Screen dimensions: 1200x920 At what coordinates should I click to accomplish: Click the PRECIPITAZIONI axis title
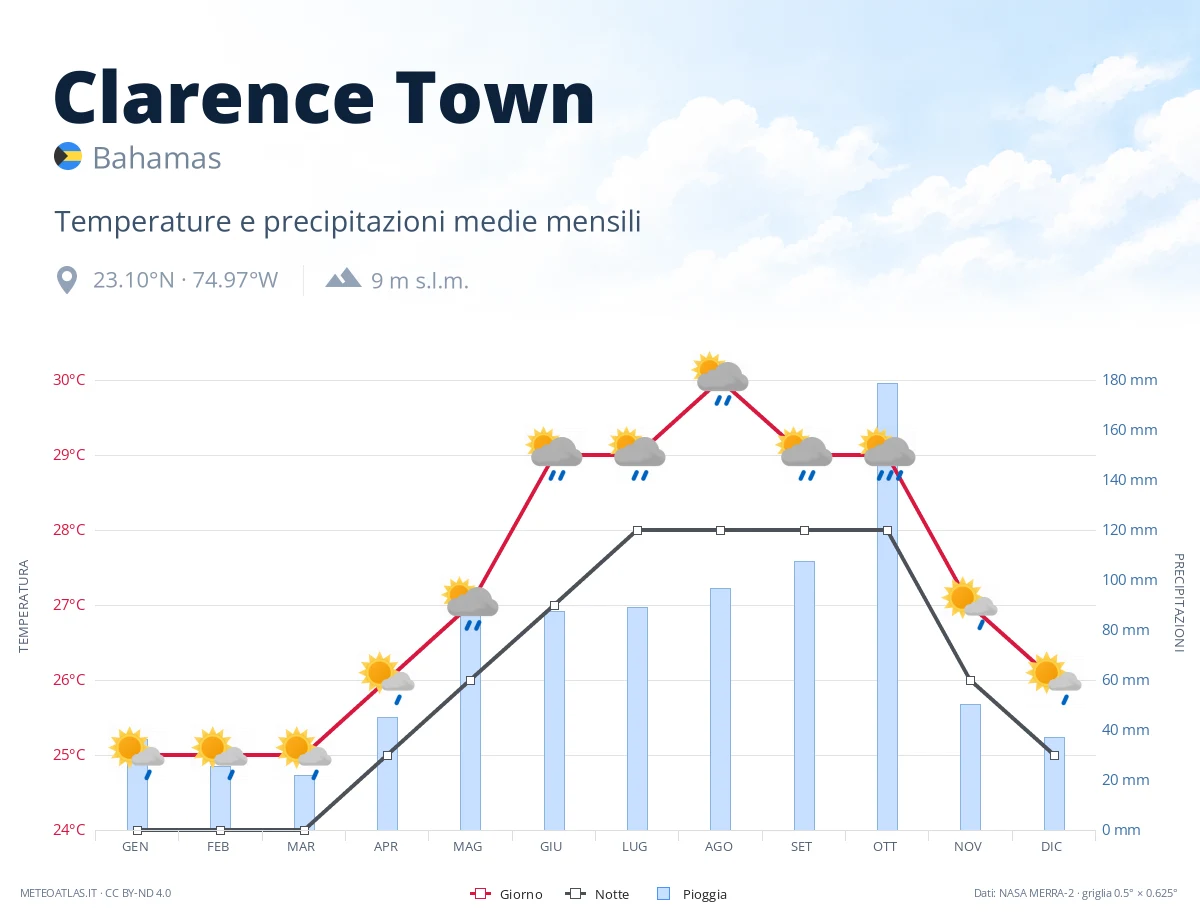1178,602
